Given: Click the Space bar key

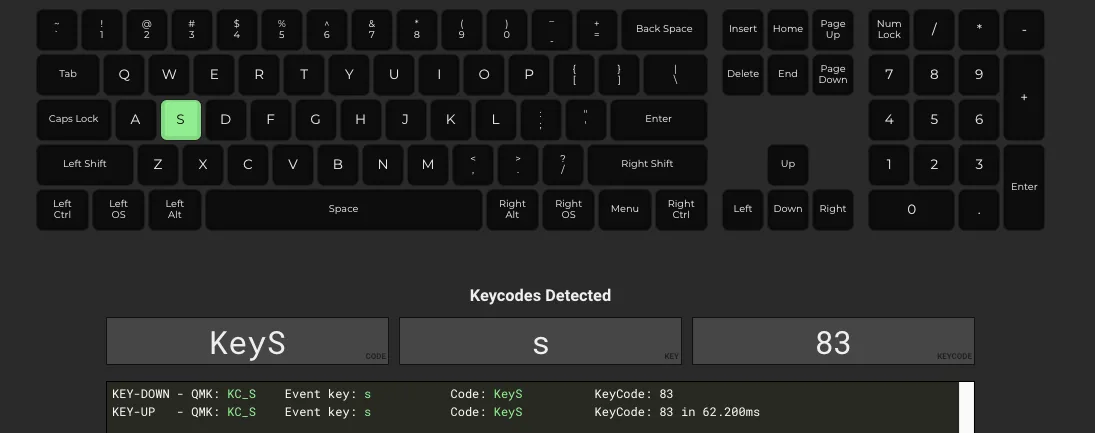Looking at the screenshot, I should click(343, 209).
